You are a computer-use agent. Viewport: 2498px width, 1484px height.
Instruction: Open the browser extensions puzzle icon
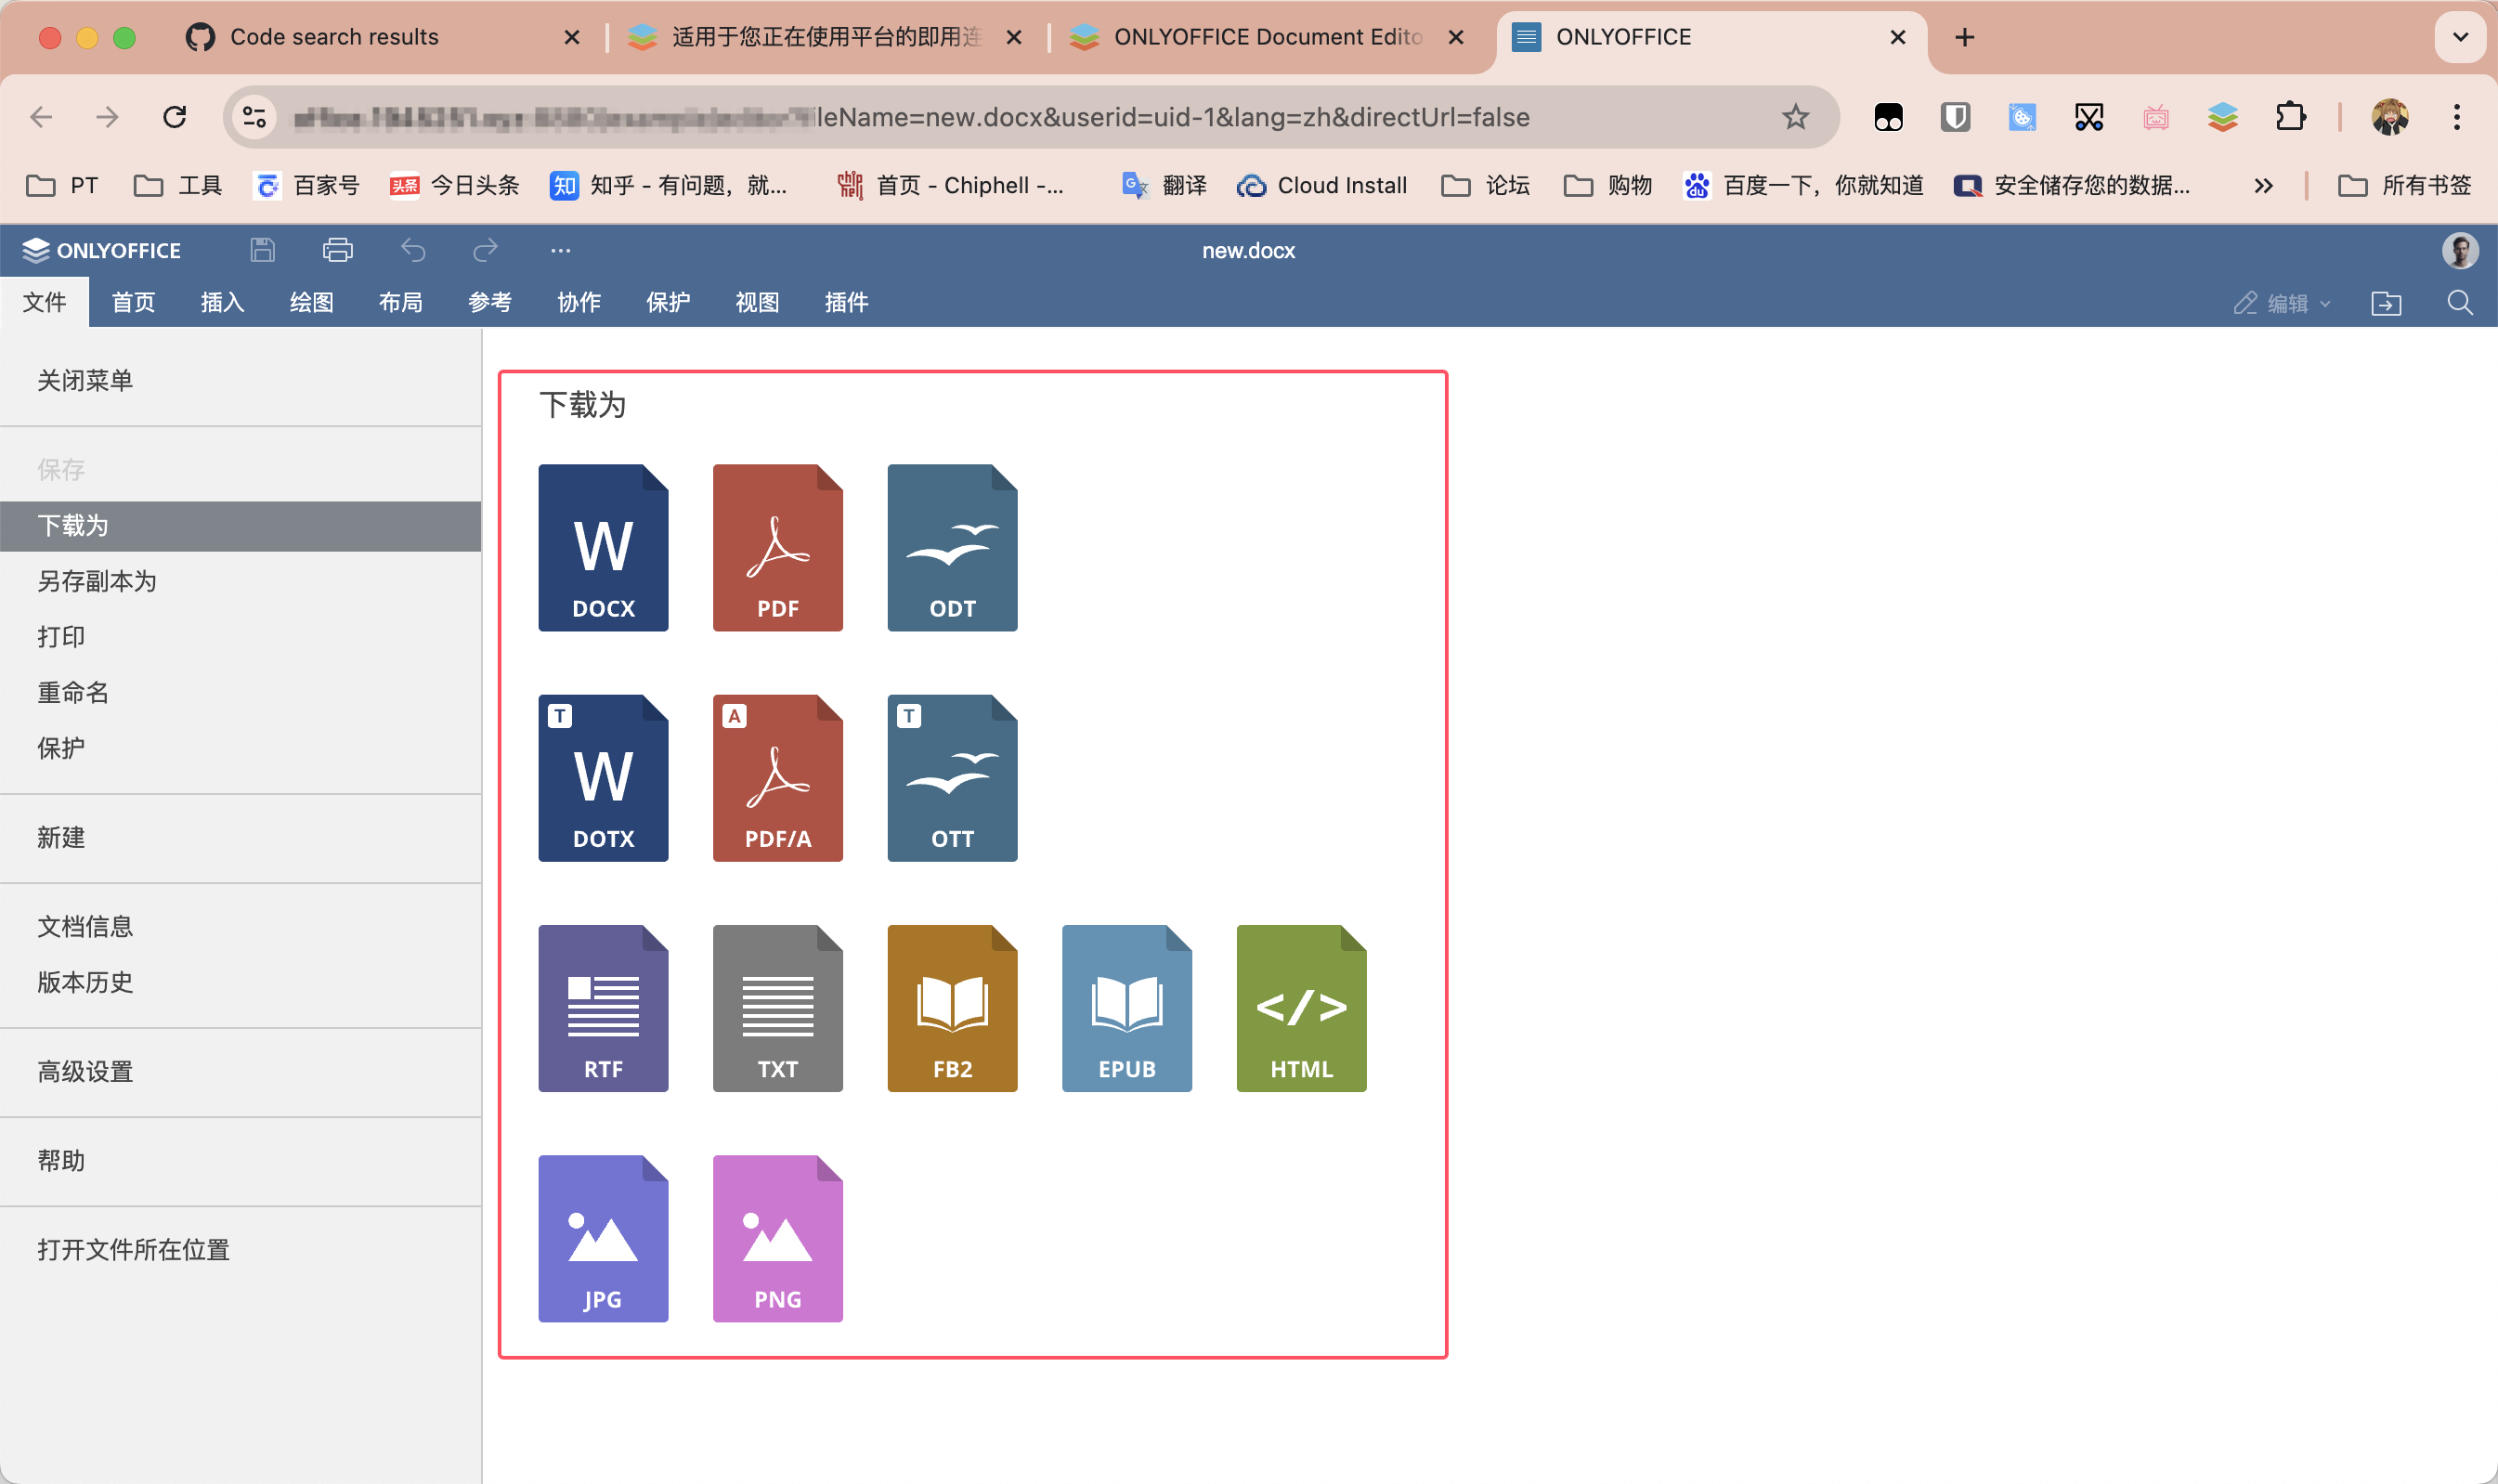pyautogui.click(x=2290, y=117)
